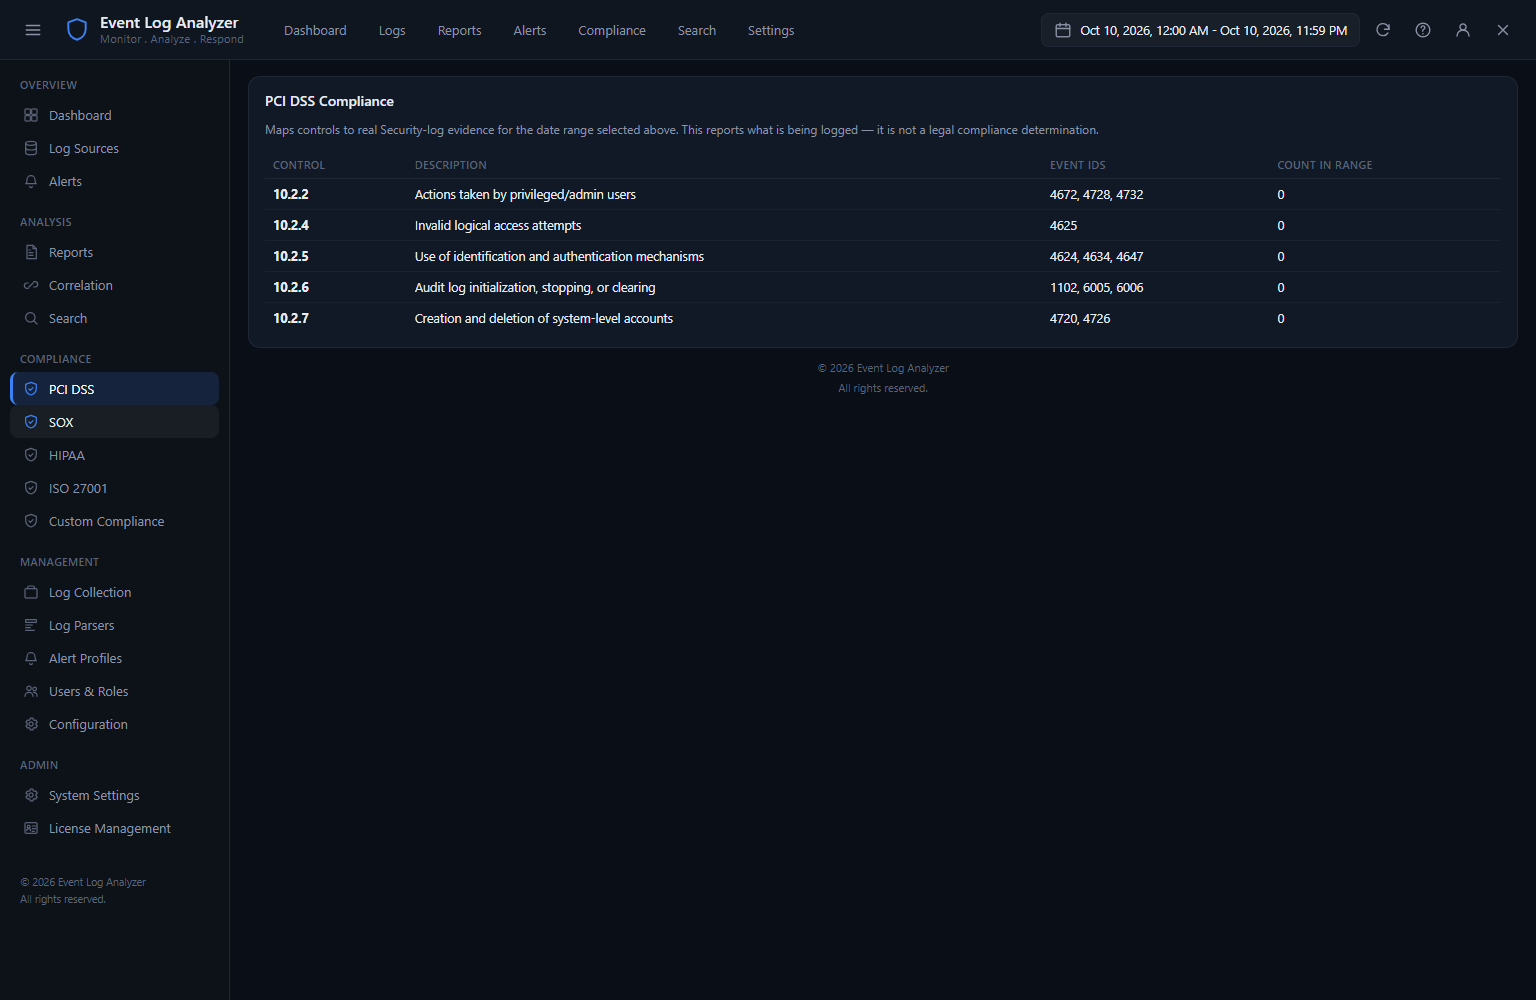This screenshot has height=1000, width=1536.
Task: Click event IDs '4720, 4726'
Action: tap(1080, 318)
